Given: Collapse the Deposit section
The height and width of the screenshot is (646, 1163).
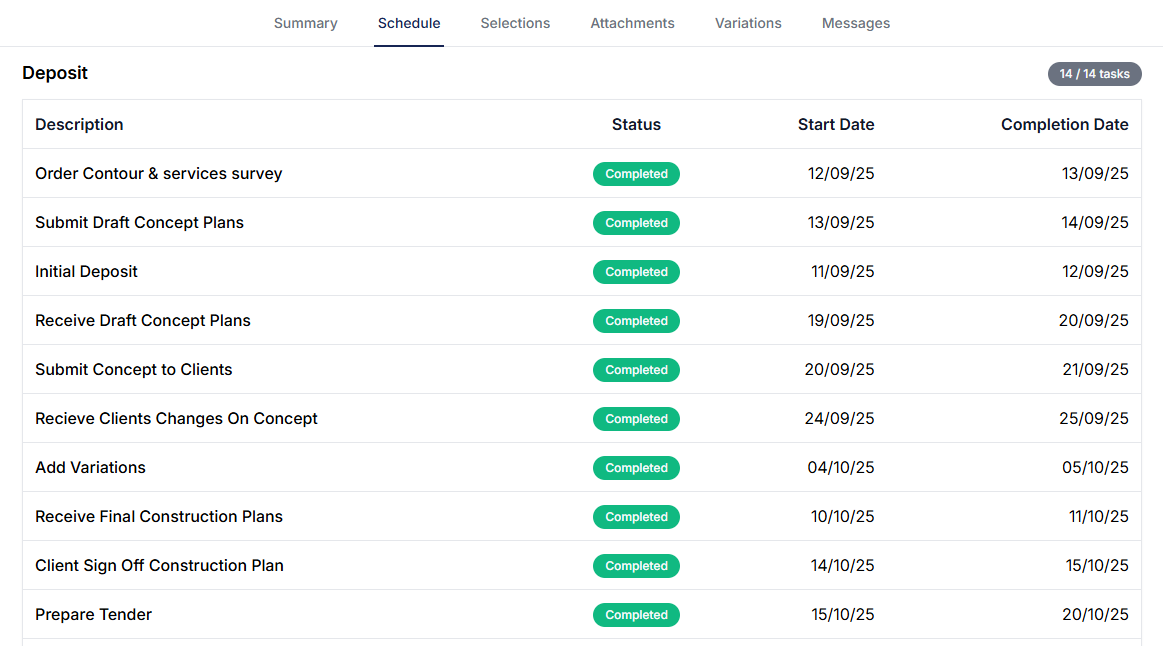Looking at the screenshot, I should (55, 72).
